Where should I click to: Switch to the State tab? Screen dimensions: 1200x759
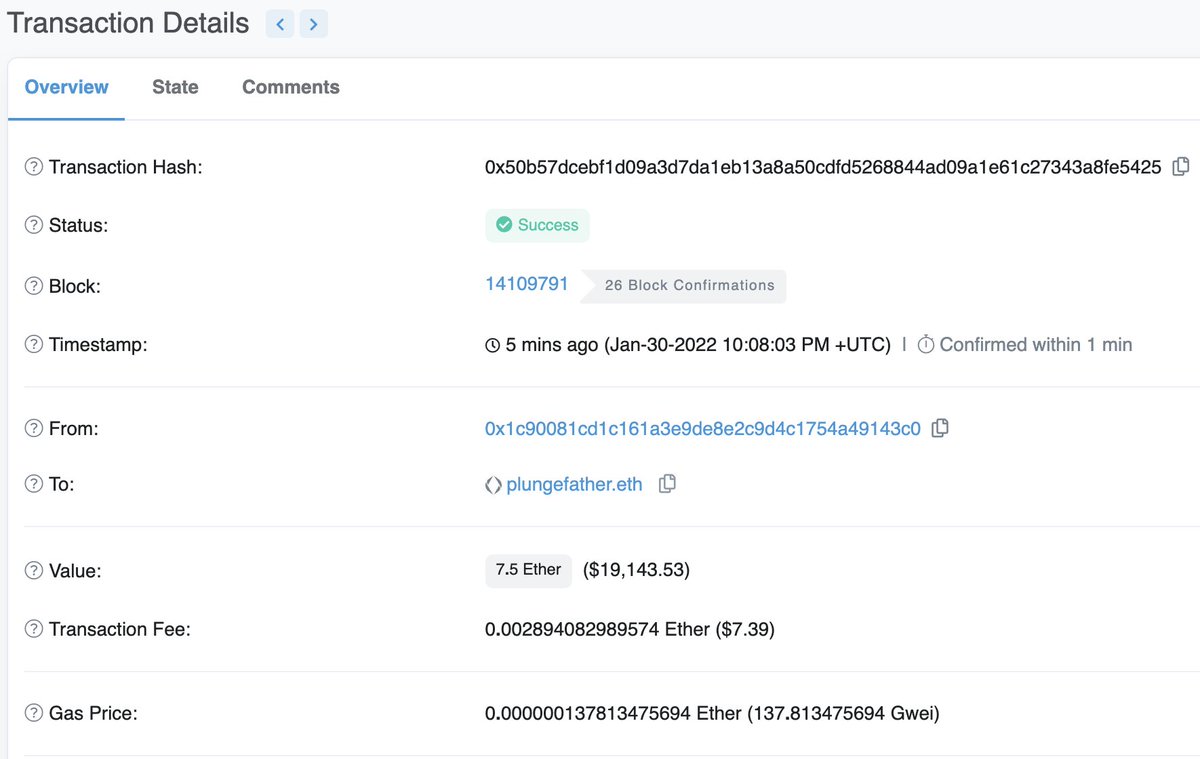[174, 87]
